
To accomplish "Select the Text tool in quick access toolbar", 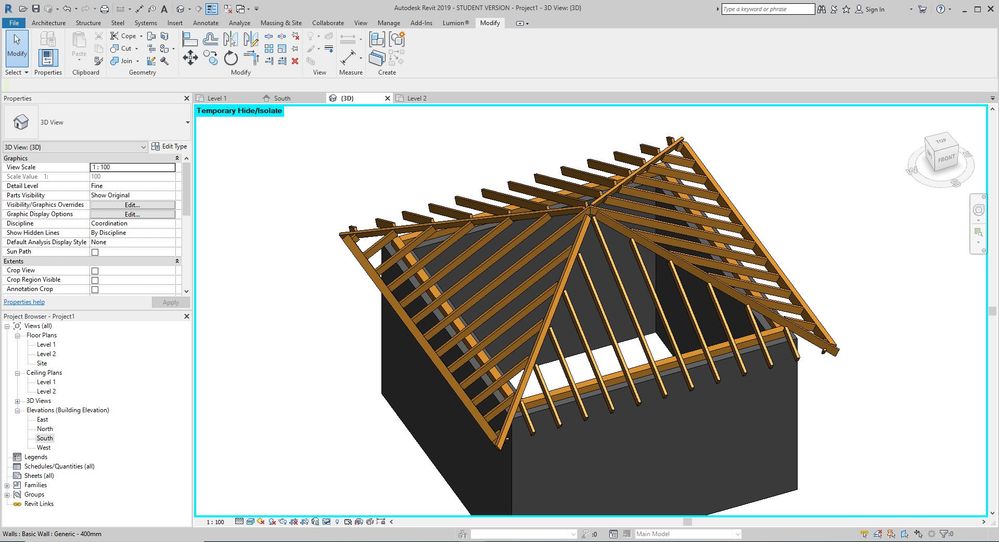I will click(x=164, y=9).
